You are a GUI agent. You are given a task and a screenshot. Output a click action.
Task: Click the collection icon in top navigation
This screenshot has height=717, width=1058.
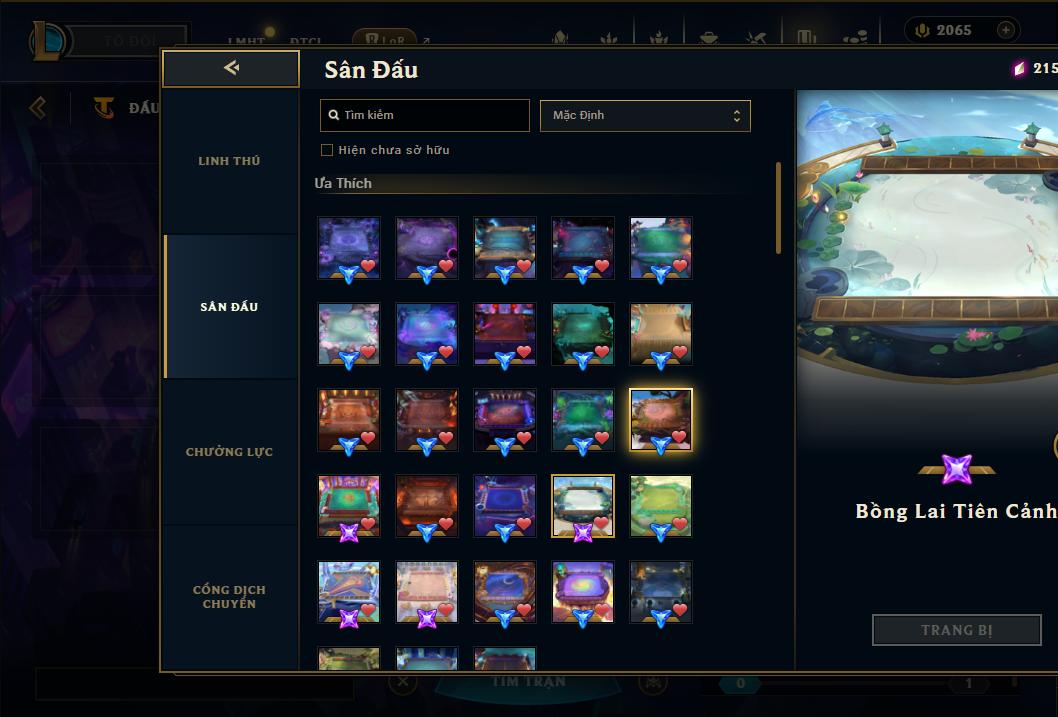806,37
